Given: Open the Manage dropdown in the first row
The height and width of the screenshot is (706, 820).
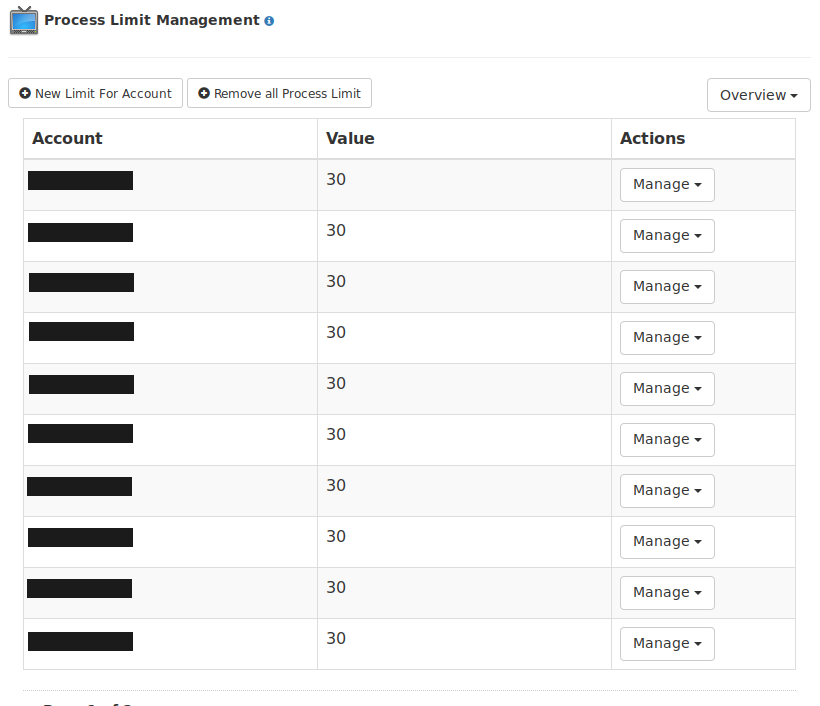Looking at the screenshot, I should coord(667,185).
